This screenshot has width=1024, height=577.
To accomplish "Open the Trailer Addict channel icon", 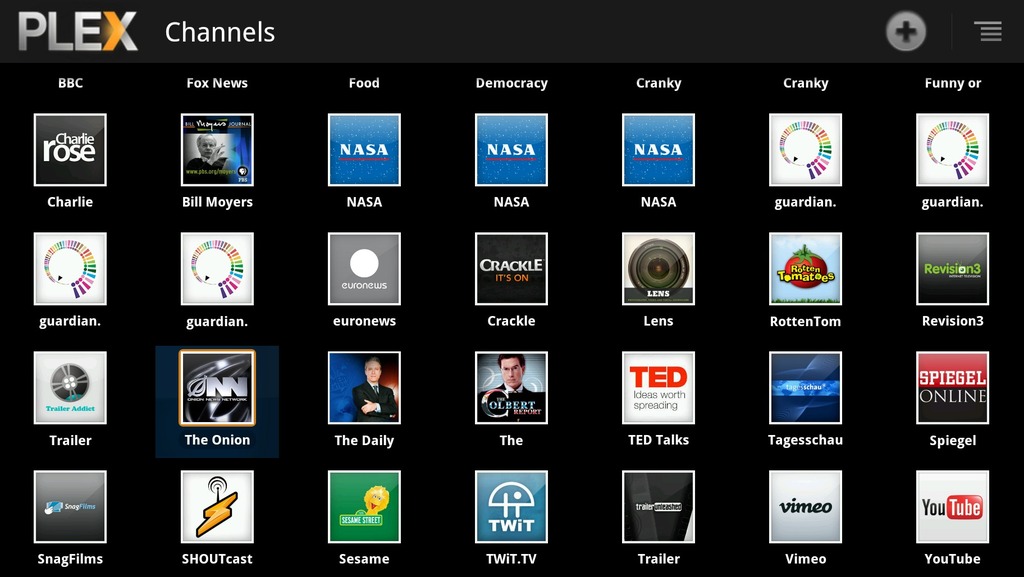I will [70, 388].
